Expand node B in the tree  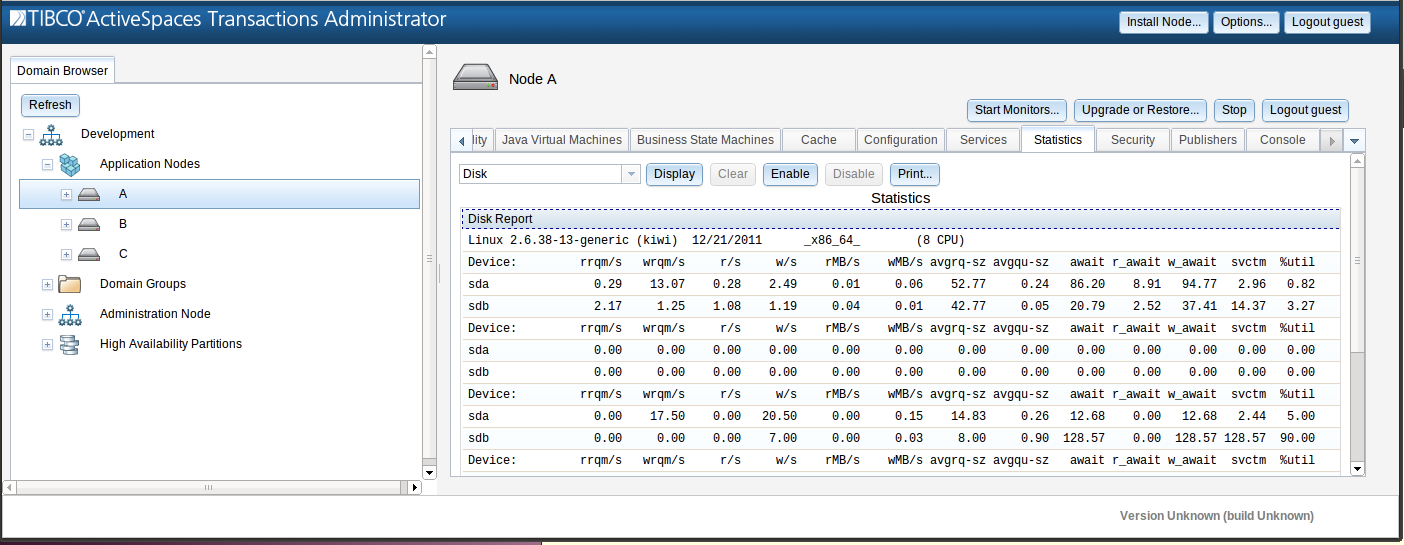(x=66, y=224)
